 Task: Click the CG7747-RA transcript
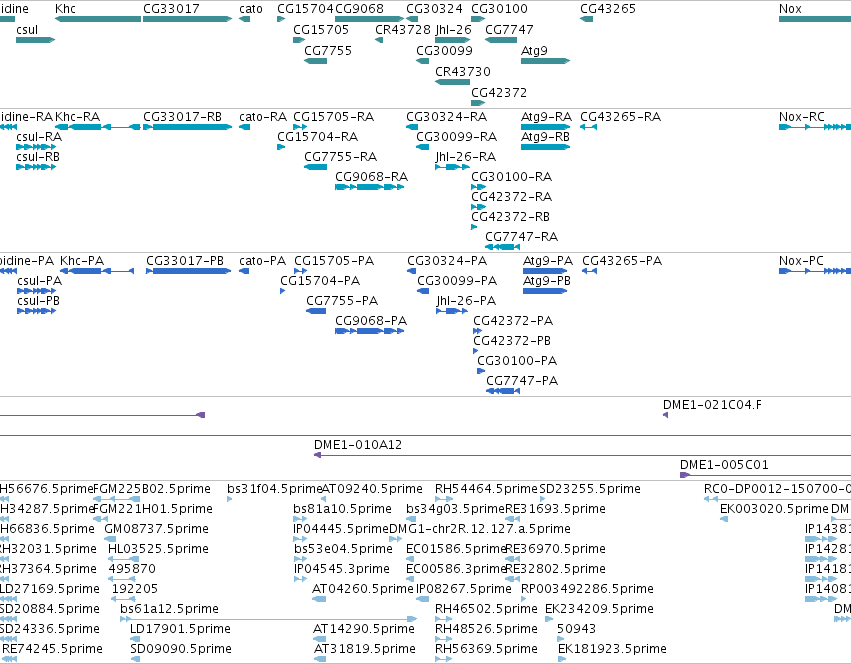[x=503, y=247]
